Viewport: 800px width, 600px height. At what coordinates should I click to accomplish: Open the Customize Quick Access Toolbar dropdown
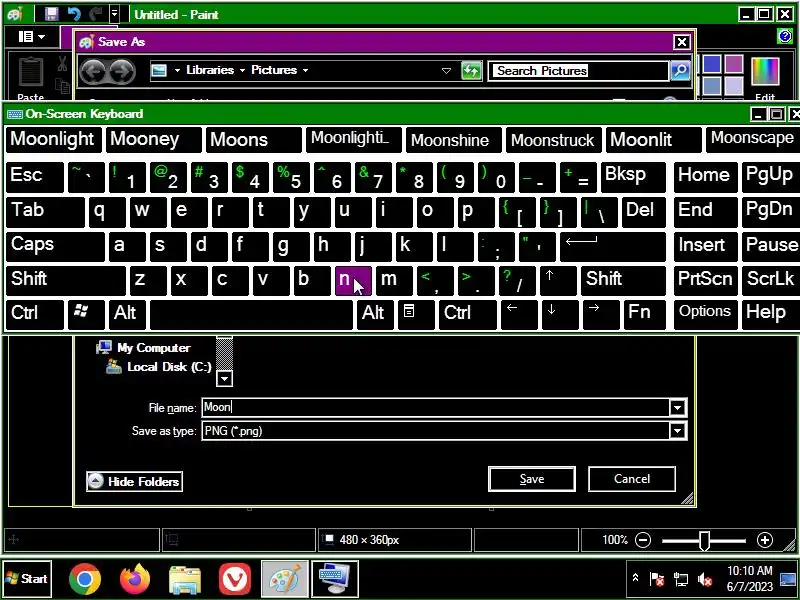click(115, 14)
